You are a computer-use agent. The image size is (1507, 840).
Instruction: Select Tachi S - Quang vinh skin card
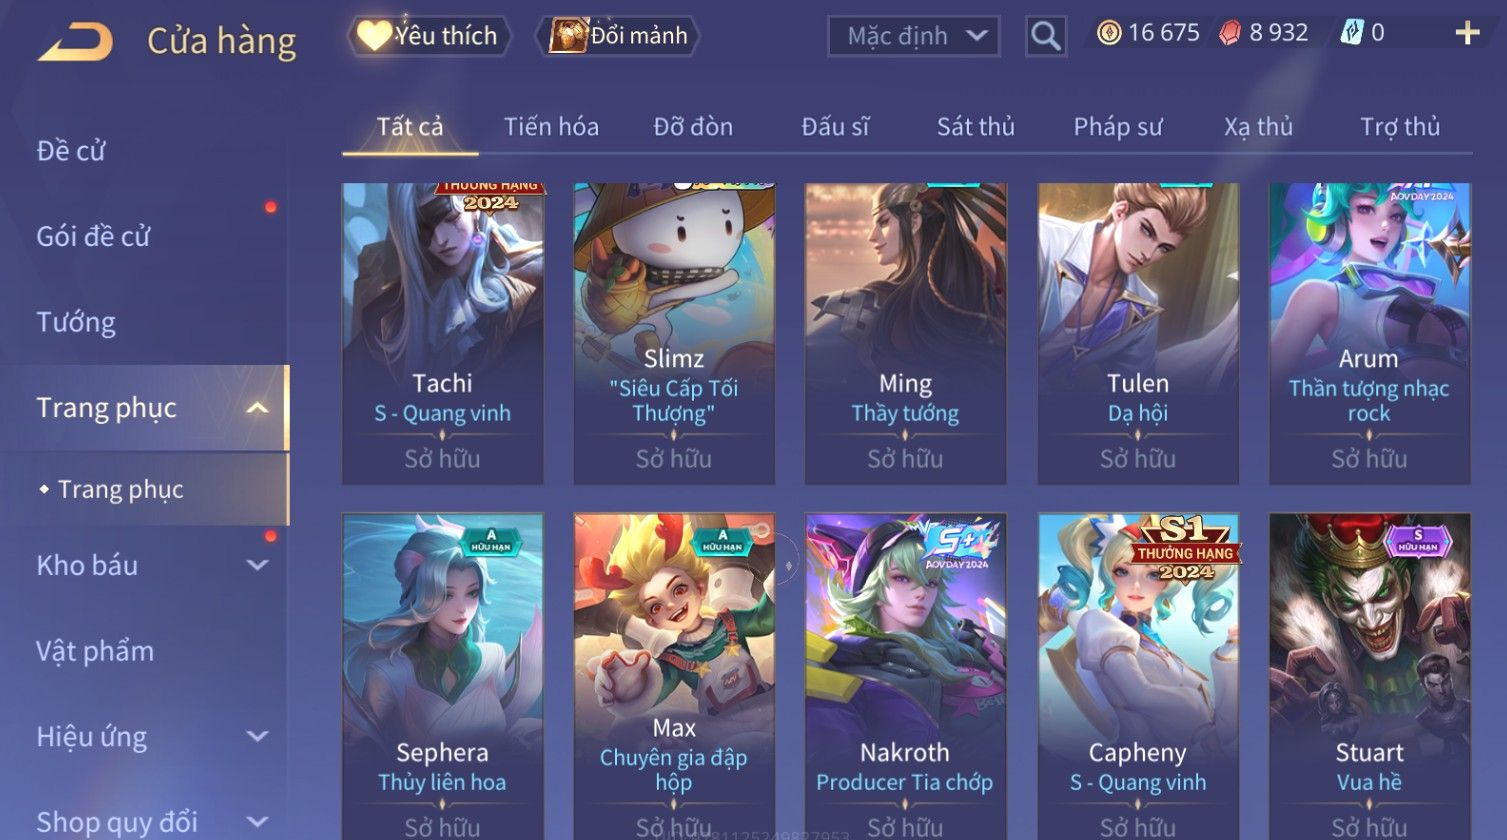(x=442, y=334)
